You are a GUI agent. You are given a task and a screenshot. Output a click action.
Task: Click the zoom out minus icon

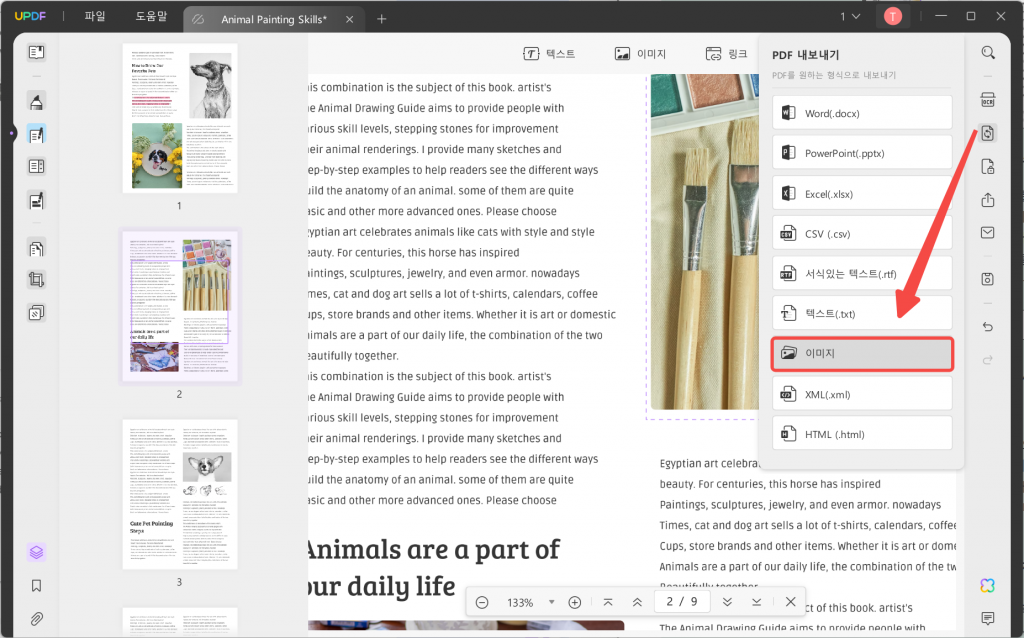[x=482, y=602]
